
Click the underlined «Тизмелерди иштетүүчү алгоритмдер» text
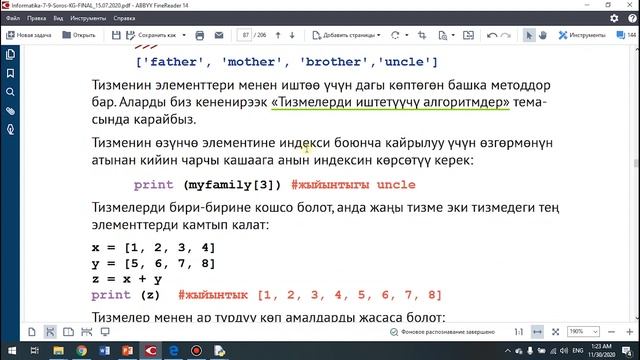coord(391,102)
